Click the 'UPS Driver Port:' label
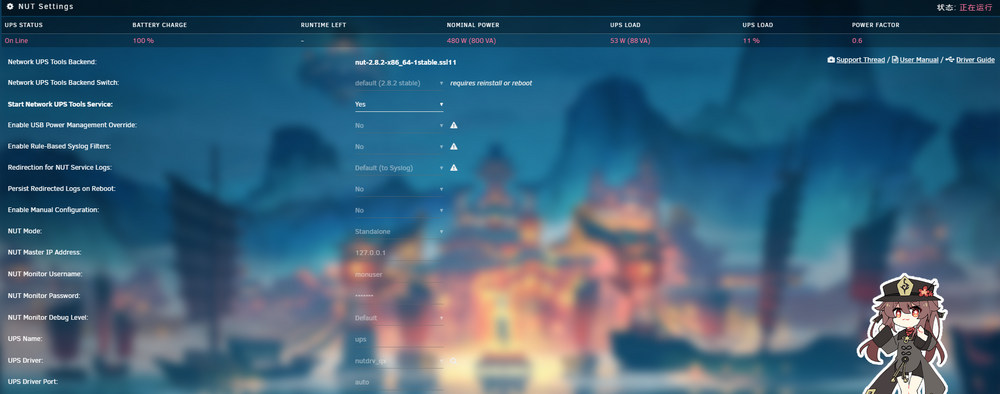 click(33, 382)
